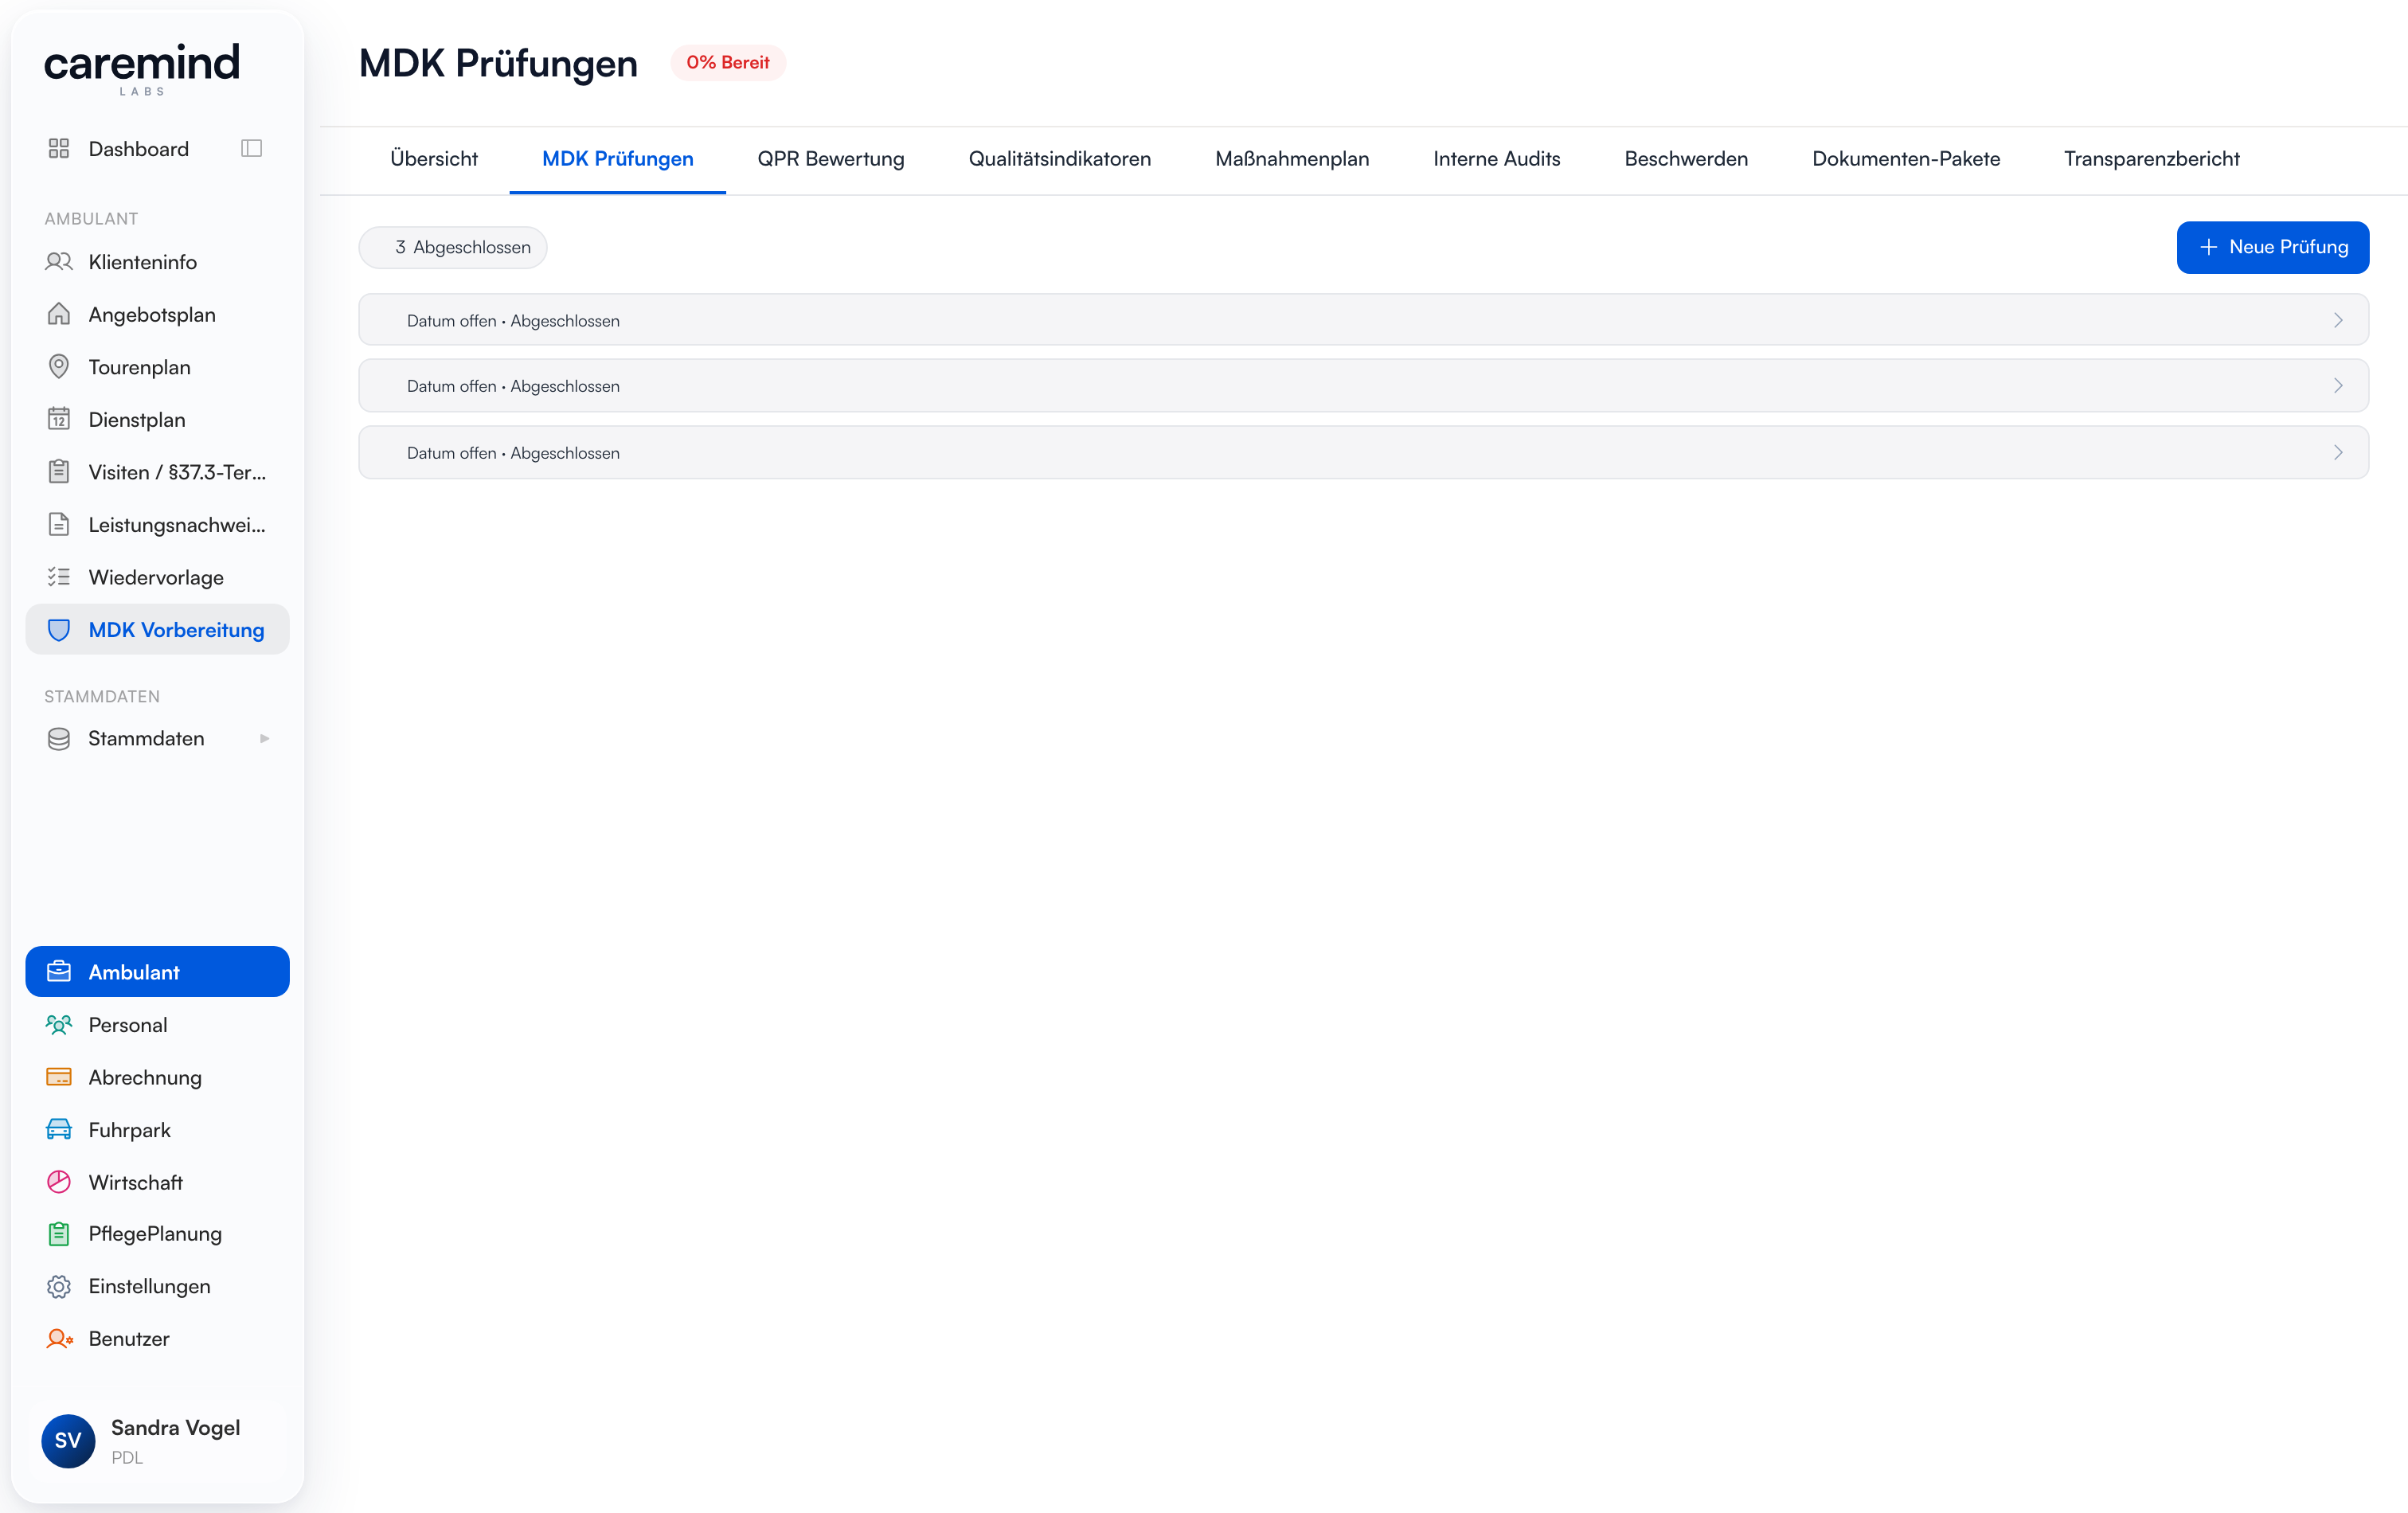Viewport: 2408px width, 1513px height.
Task: Expand the third Datum offen entry chevron
Action: coord(2338,453)
